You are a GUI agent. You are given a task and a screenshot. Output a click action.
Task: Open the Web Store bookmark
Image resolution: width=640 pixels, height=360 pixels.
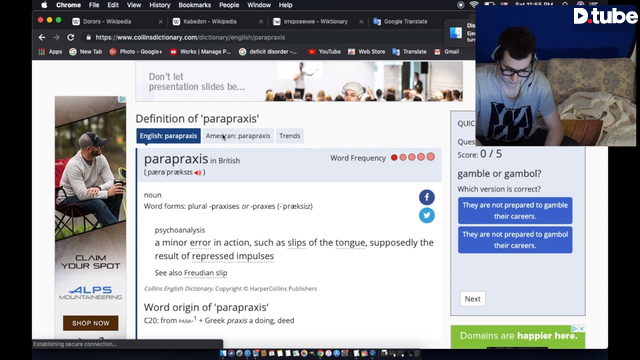click(x=367, y=52)
